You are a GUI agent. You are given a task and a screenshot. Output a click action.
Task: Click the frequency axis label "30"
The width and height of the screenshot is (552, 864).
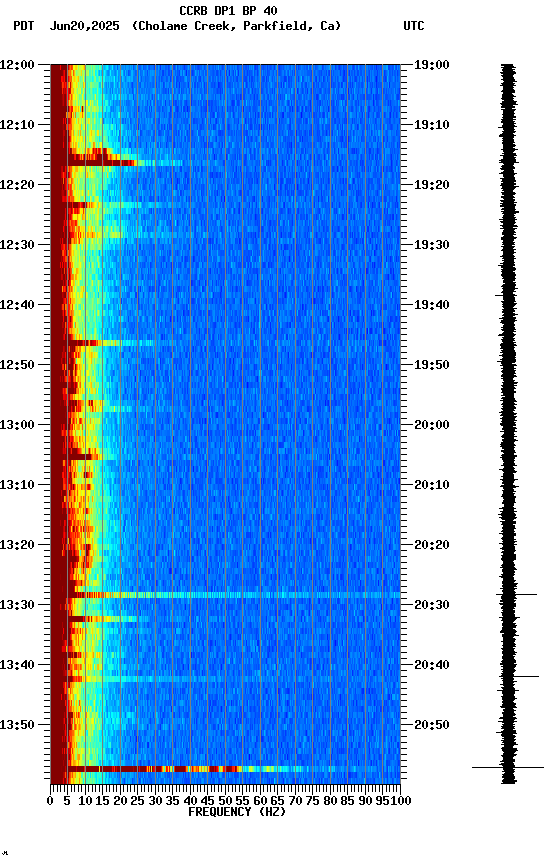point(155,801)
